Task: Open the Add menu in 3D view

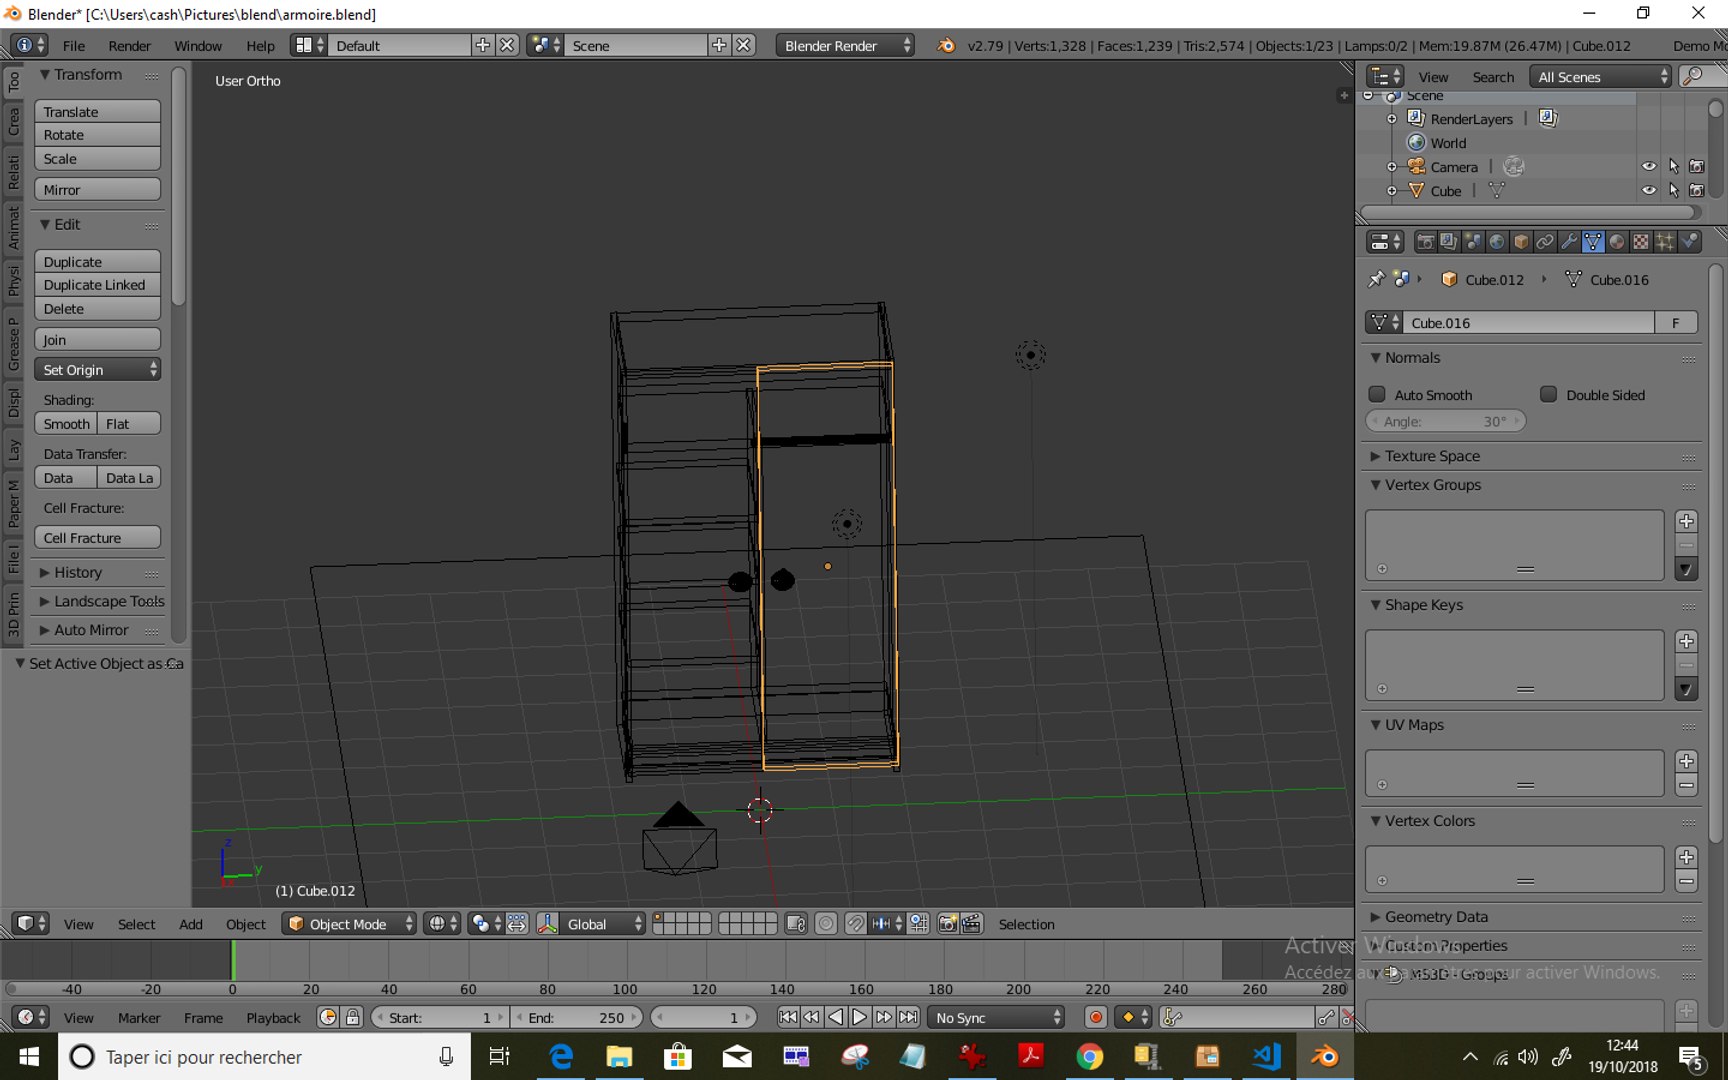Action: click(191, 924)
